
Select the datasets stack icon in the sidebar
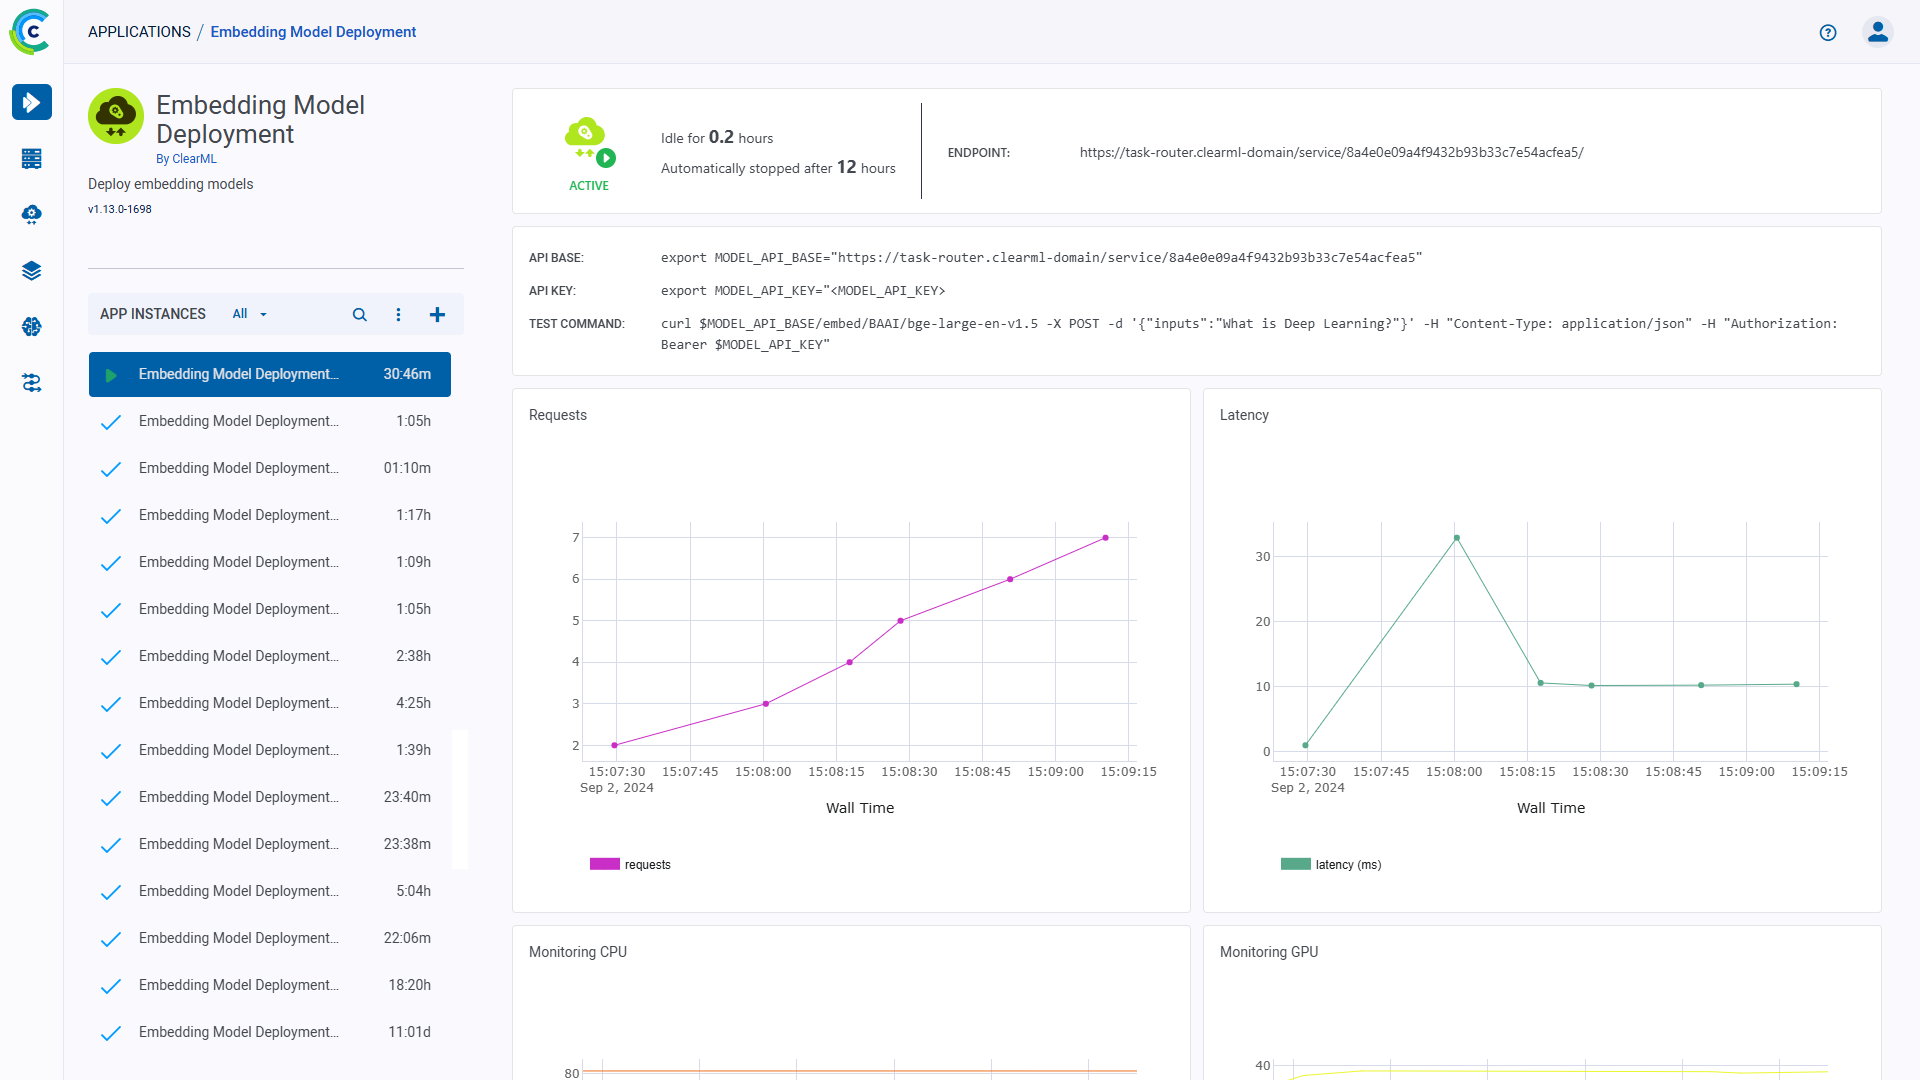click(31, 270)
